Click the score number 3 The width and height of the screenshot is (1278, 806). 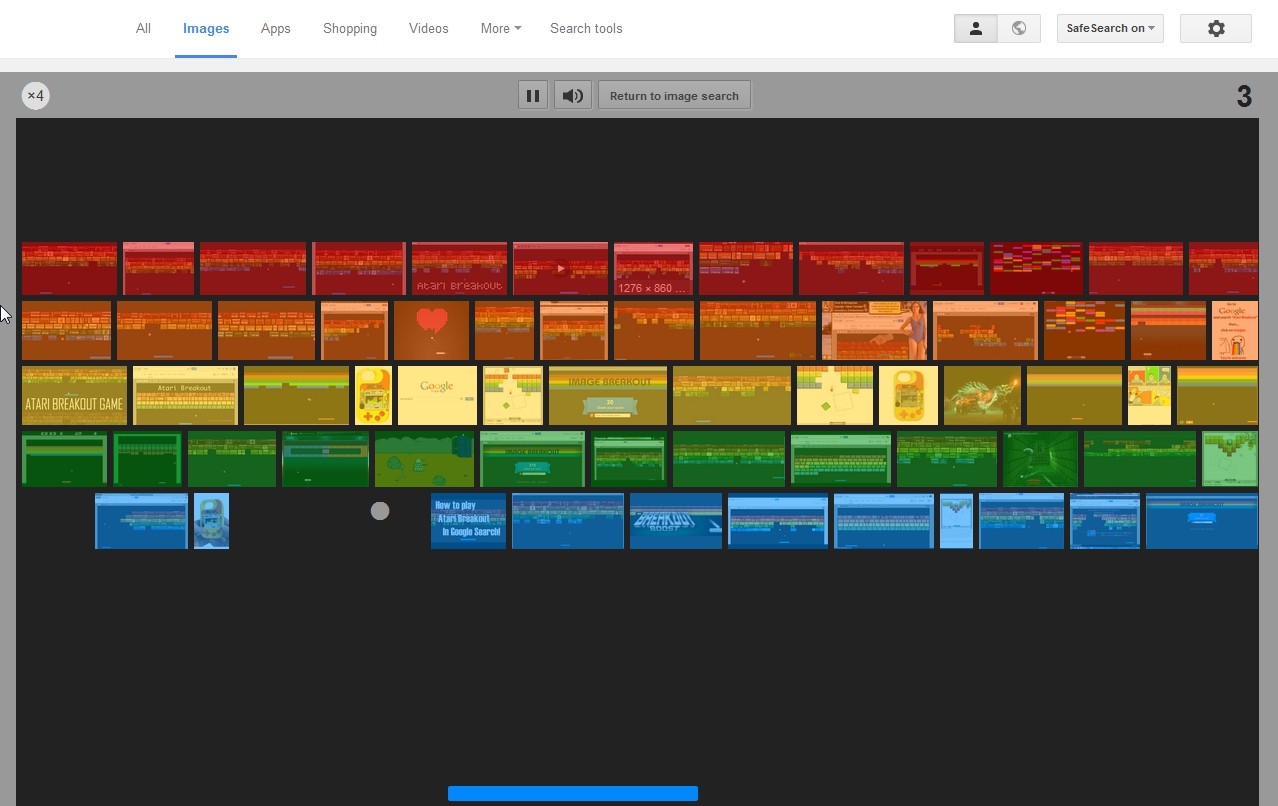1244,96
